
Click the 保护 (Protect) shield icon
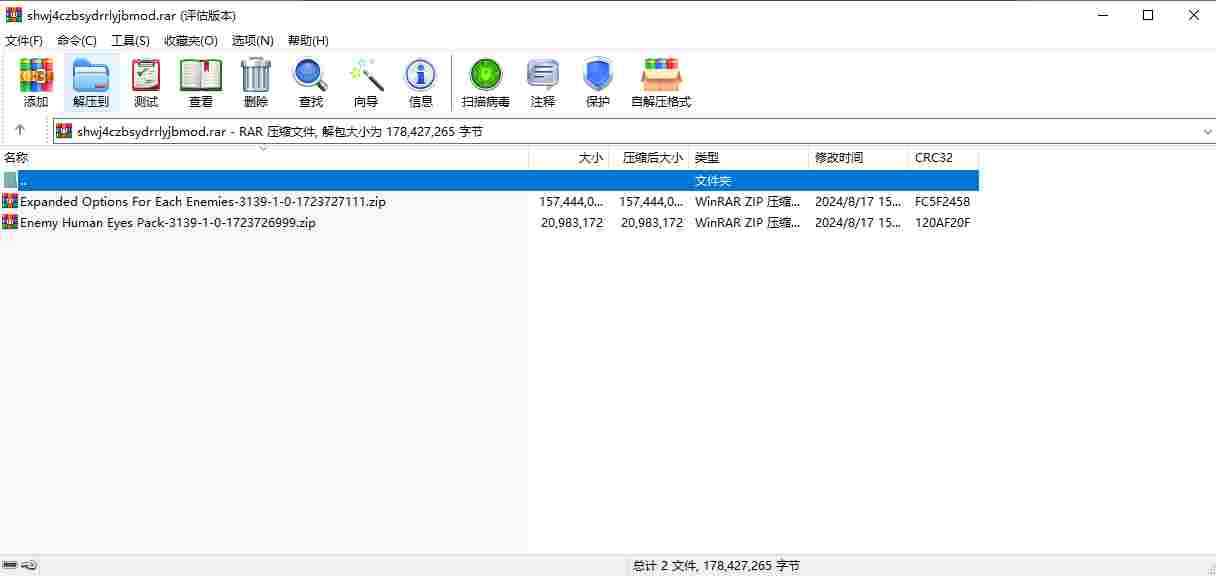pos(598,82)
